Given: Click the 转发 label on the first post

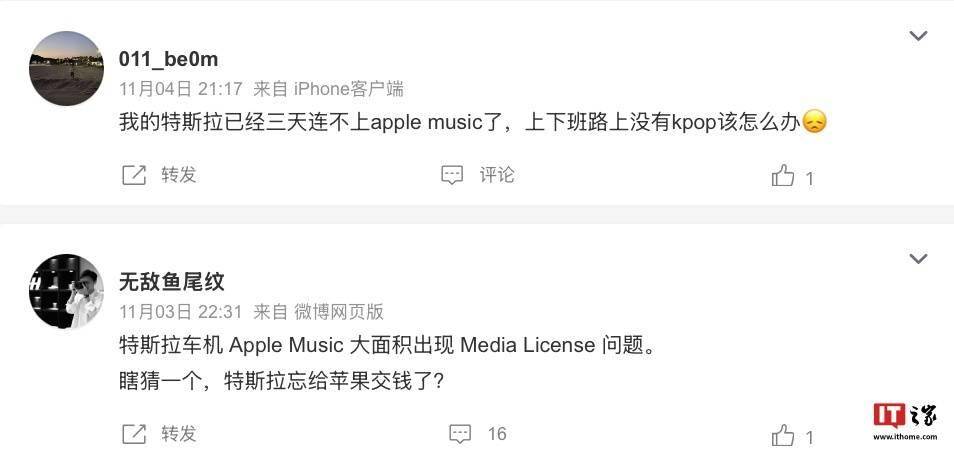Looking at the screenshot, I should [x=179, y=175].
